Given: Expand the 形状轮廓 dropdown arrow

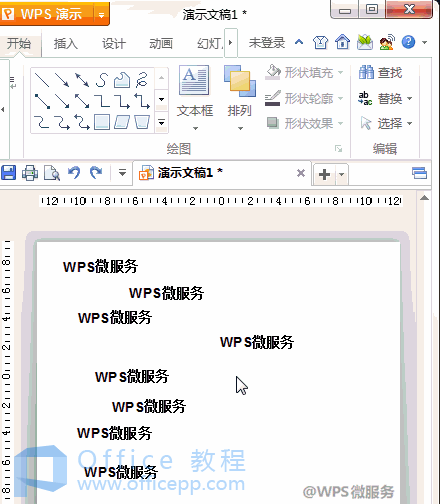Looking at the screenshot, I should coord(340,98).
